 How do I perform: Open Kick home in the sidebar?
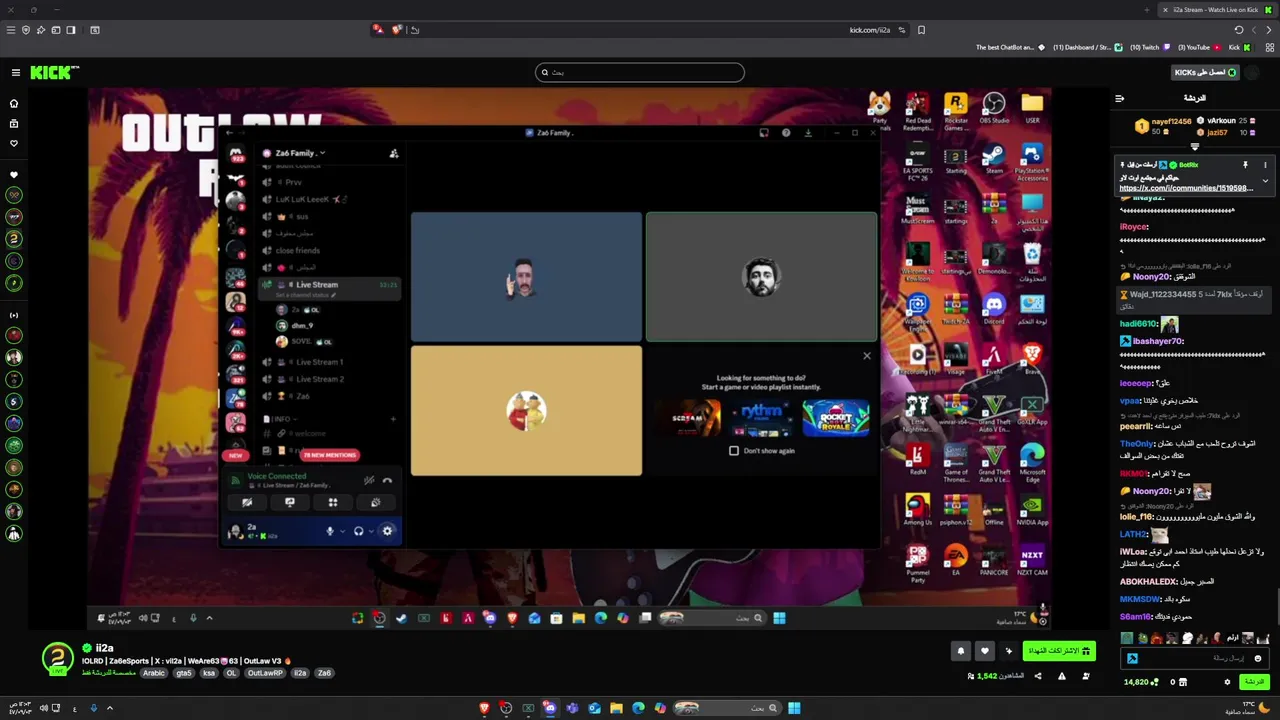click(14, 103)
